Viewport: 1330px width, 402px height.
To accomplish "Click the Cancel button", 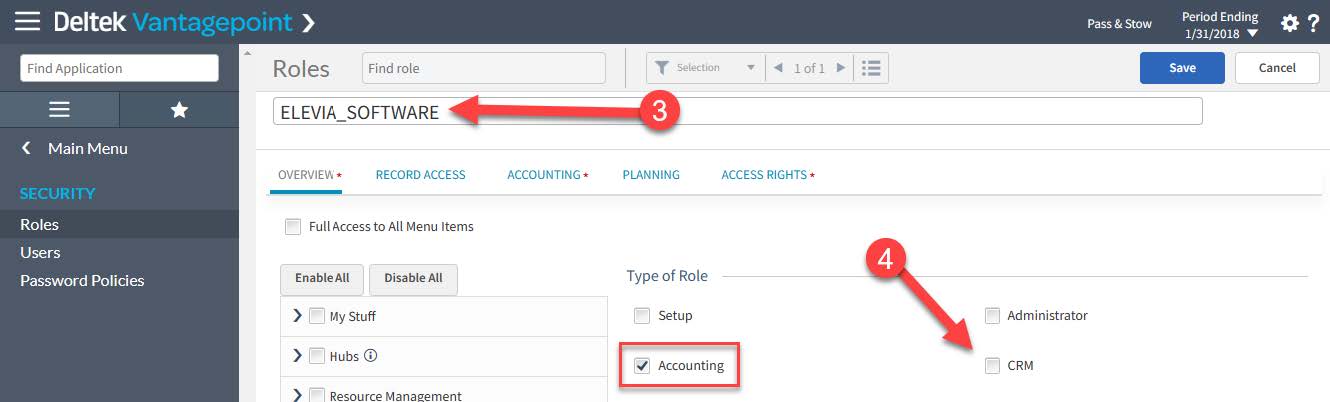I will pyautogui.click(x=1277, y=68).
